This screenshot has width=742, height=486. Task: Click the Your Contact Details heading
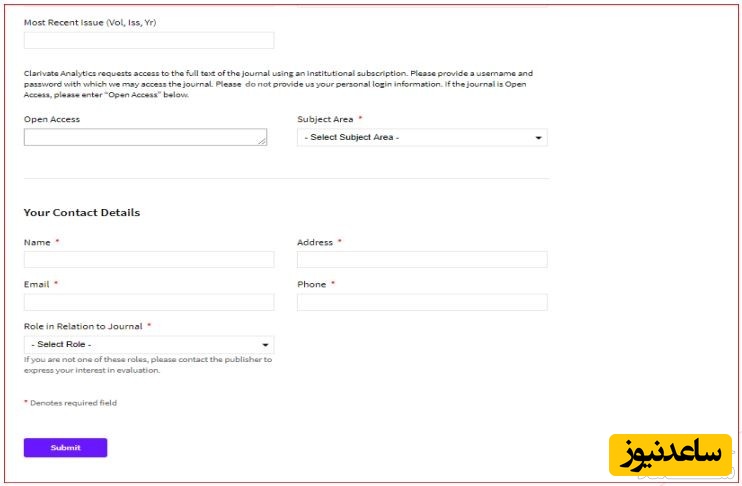82,212
